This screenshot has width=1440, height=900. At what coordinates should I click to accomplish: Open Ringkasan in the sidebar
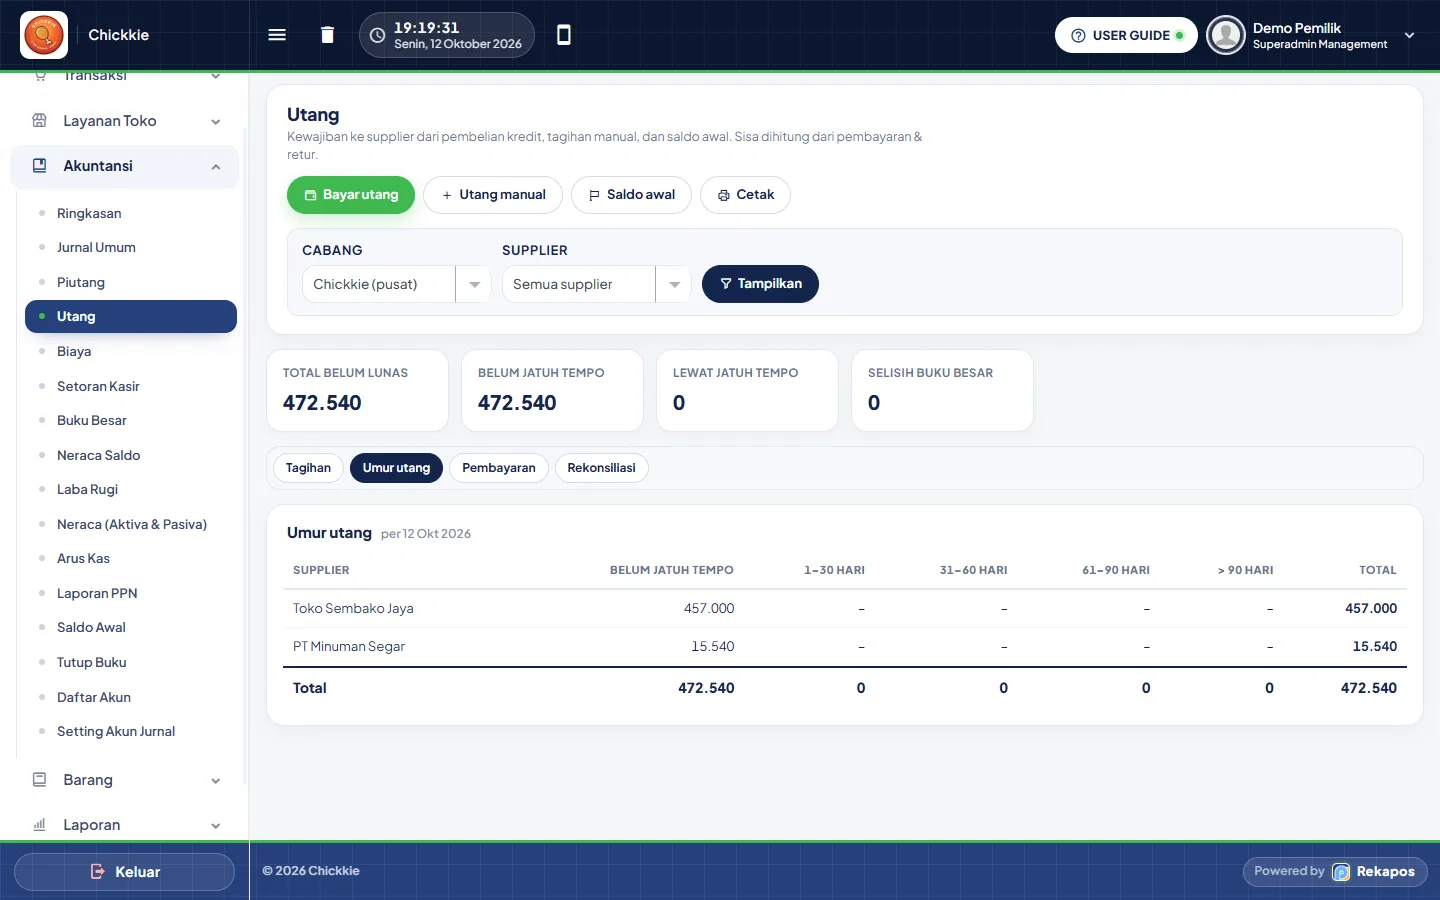pos(131,213)
